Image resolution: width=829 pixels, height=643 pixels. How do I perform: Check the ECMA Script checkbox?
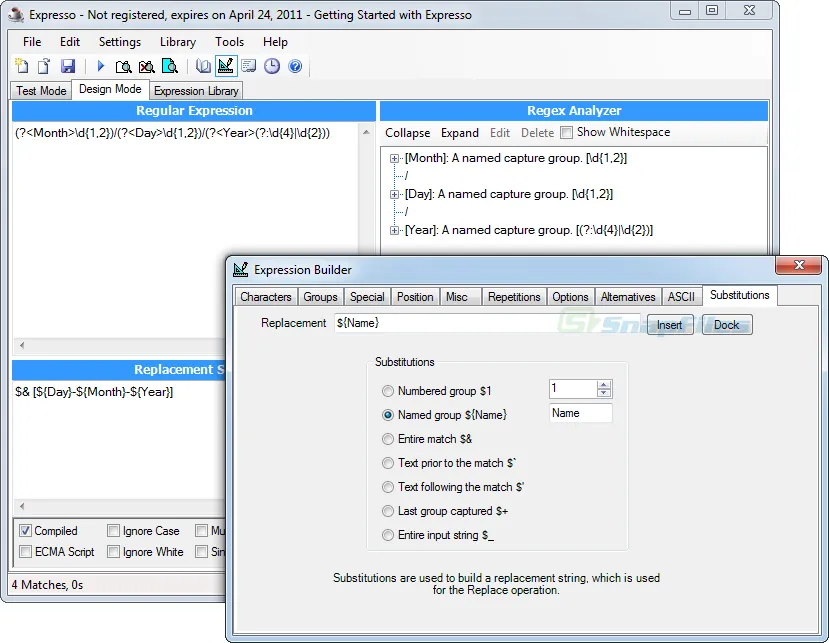(25, 552)
